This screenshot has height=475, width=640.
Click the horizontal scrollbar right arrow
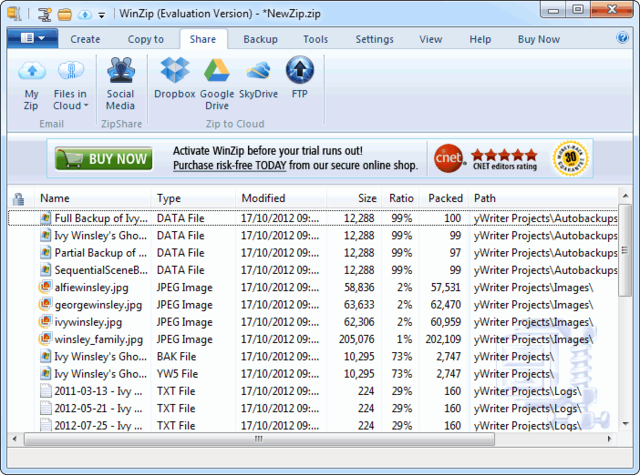tap(609, 439)
